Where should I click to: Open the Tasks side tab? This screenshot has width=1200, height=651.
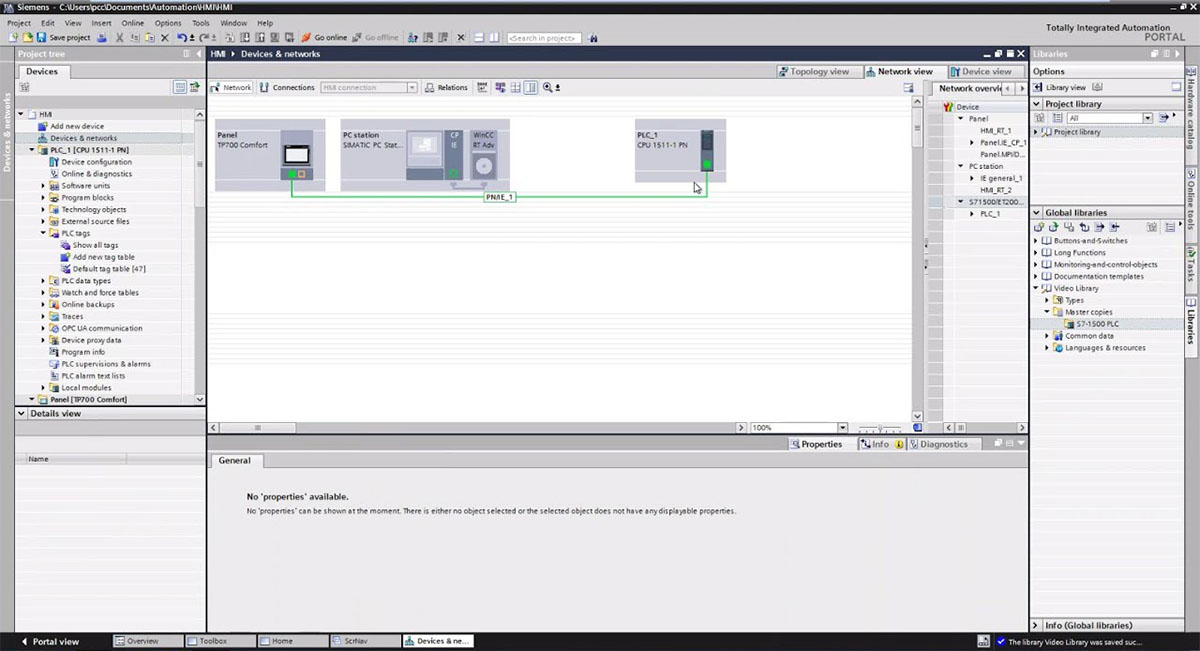point(1192,267)
